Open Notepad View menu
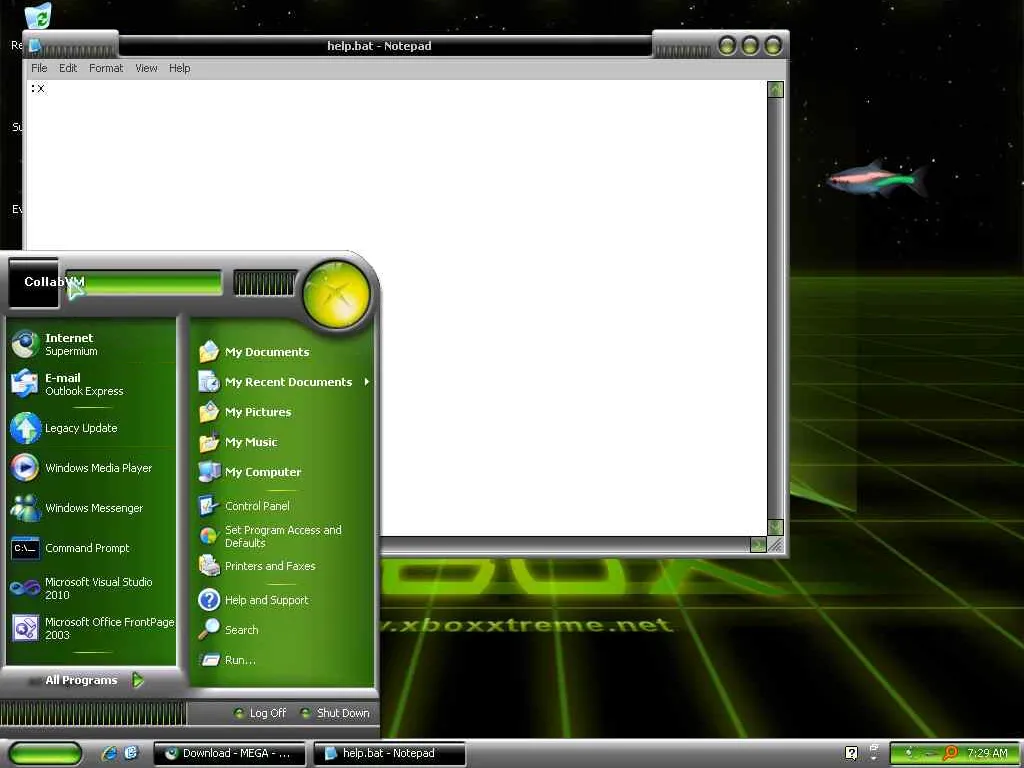Screen dimensions: 1024x768 pos(146,68)
